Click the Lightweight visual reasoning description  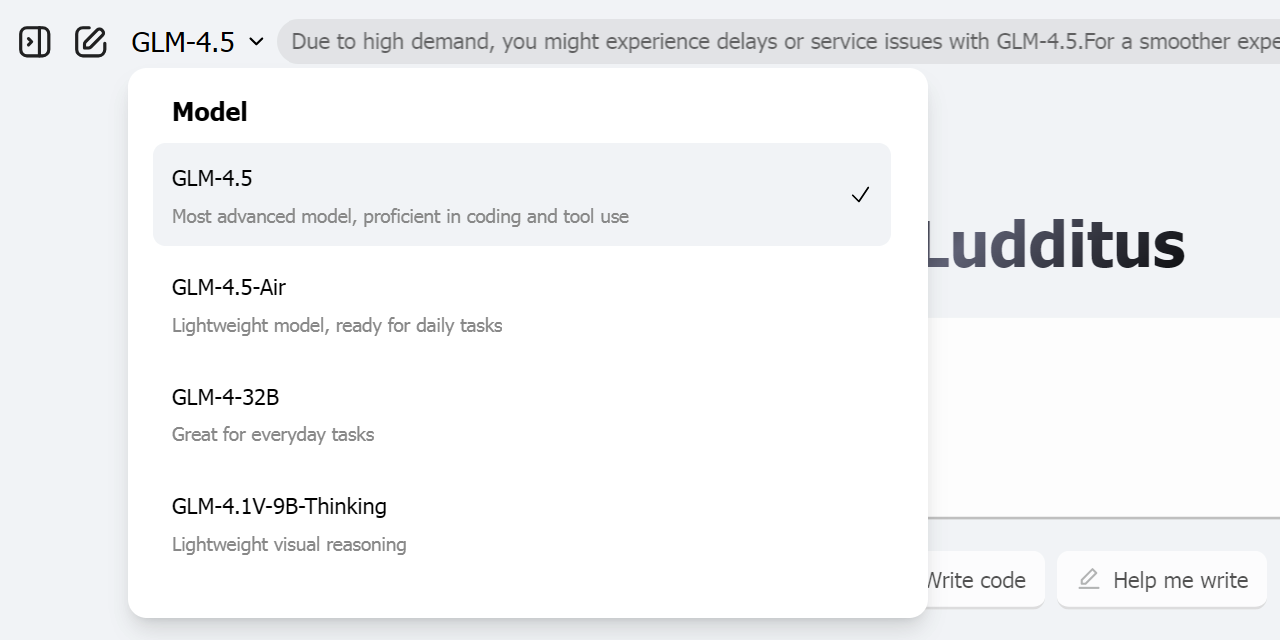(289, 545)
